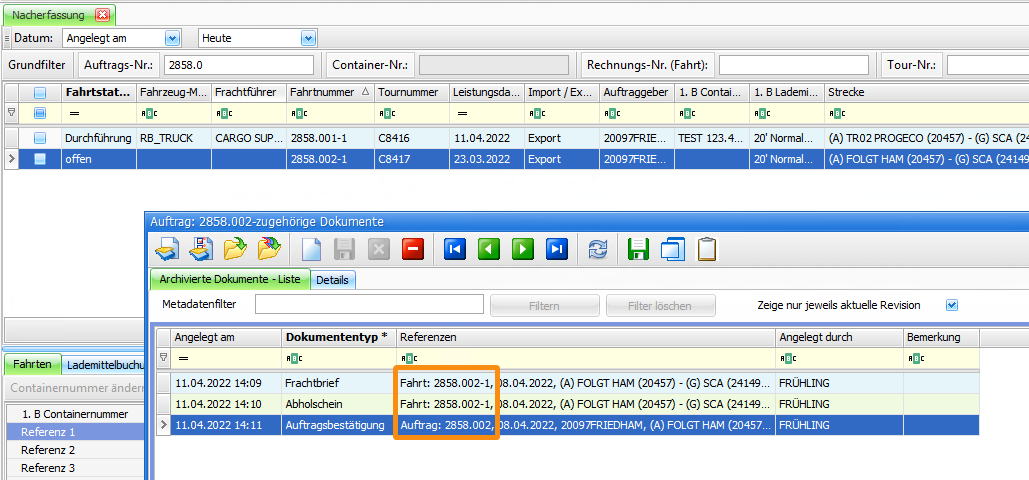Click the red minus delete icon
This screenshot has width=1029, height=480.
(412, 249)
